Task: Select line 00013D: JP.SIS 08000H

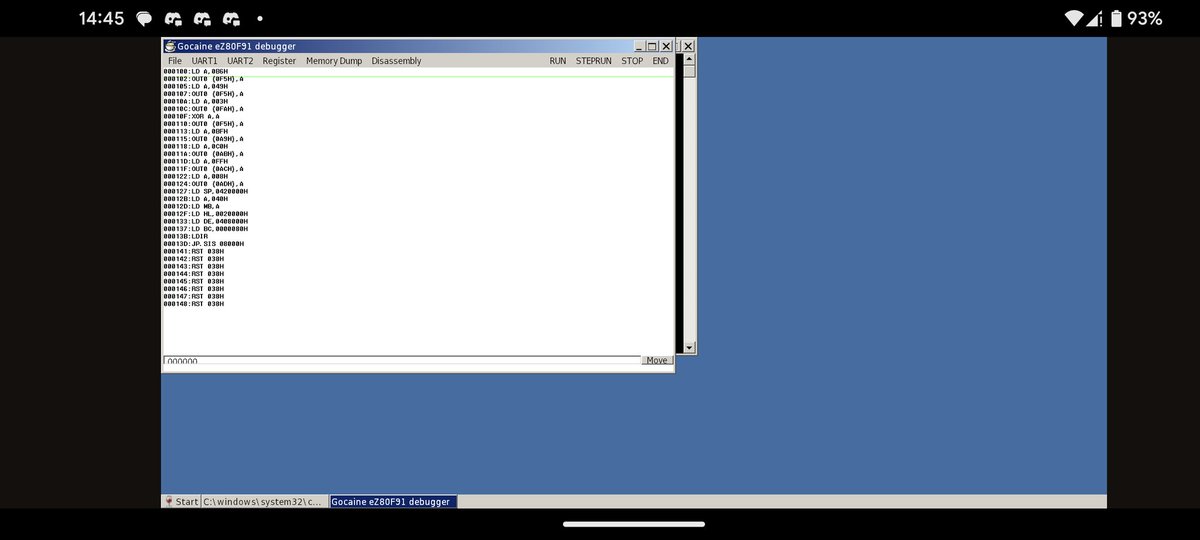Action: click(x=204, y=244)
